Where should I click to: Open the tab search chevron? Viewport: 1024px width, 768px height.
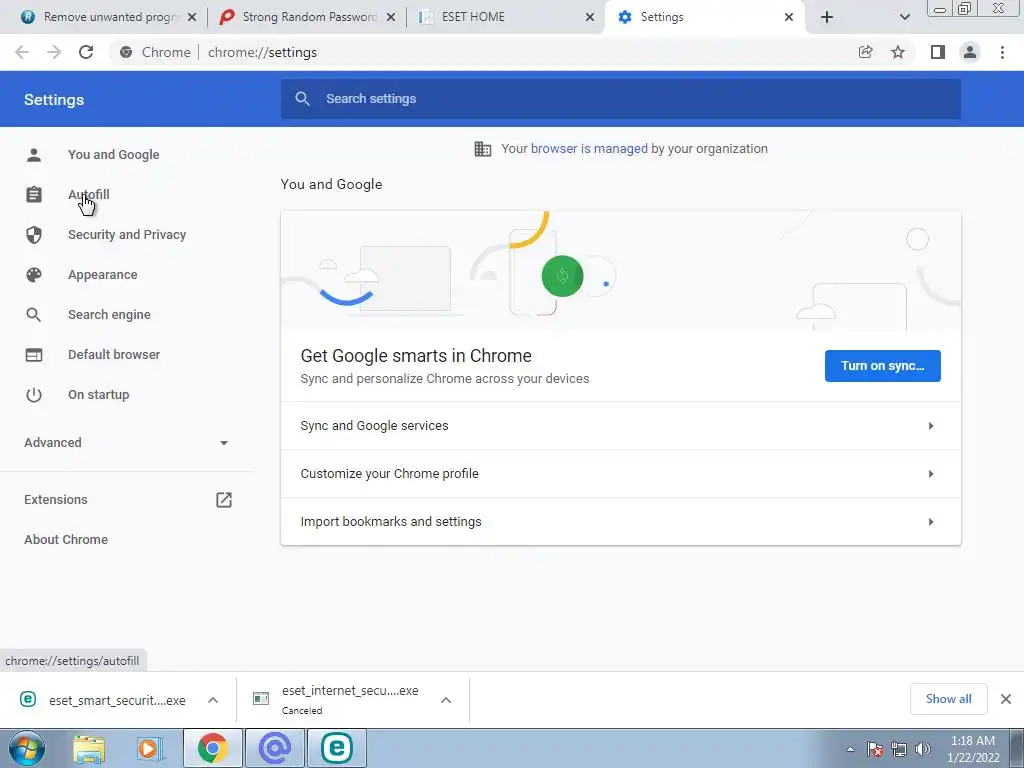(904, 17)
